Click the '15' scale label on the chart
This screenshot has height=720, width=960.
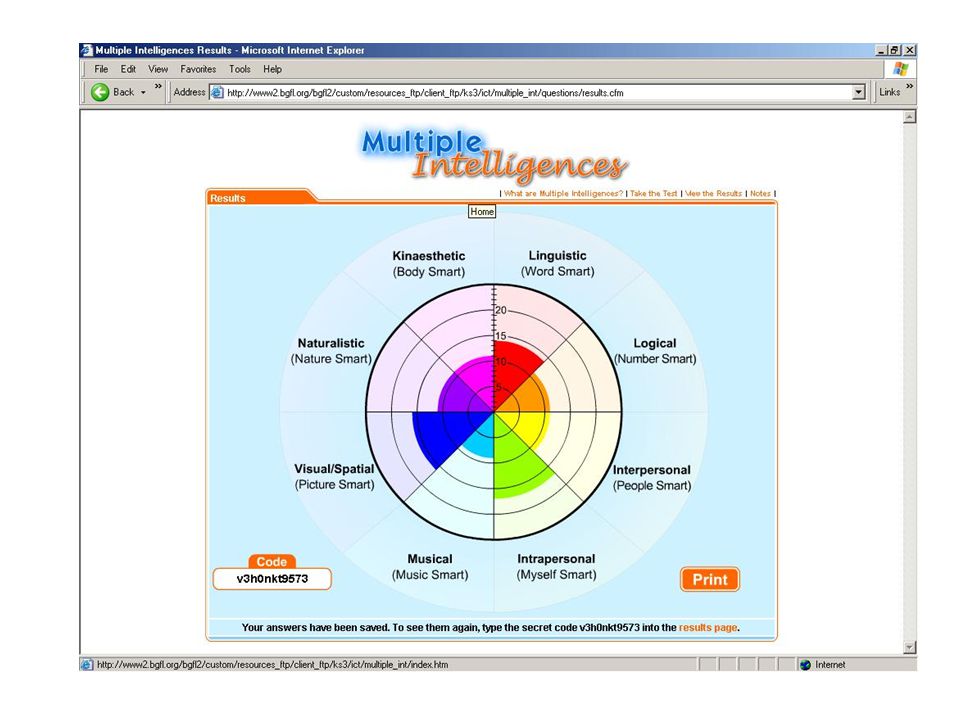click(501, 336)
